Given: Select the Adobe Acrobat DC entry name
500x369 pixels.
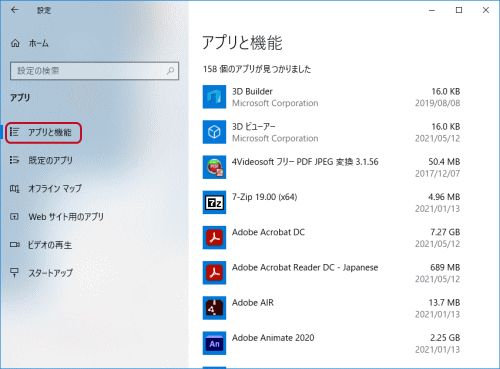Looking at the screenshot, I should [268, 232].
